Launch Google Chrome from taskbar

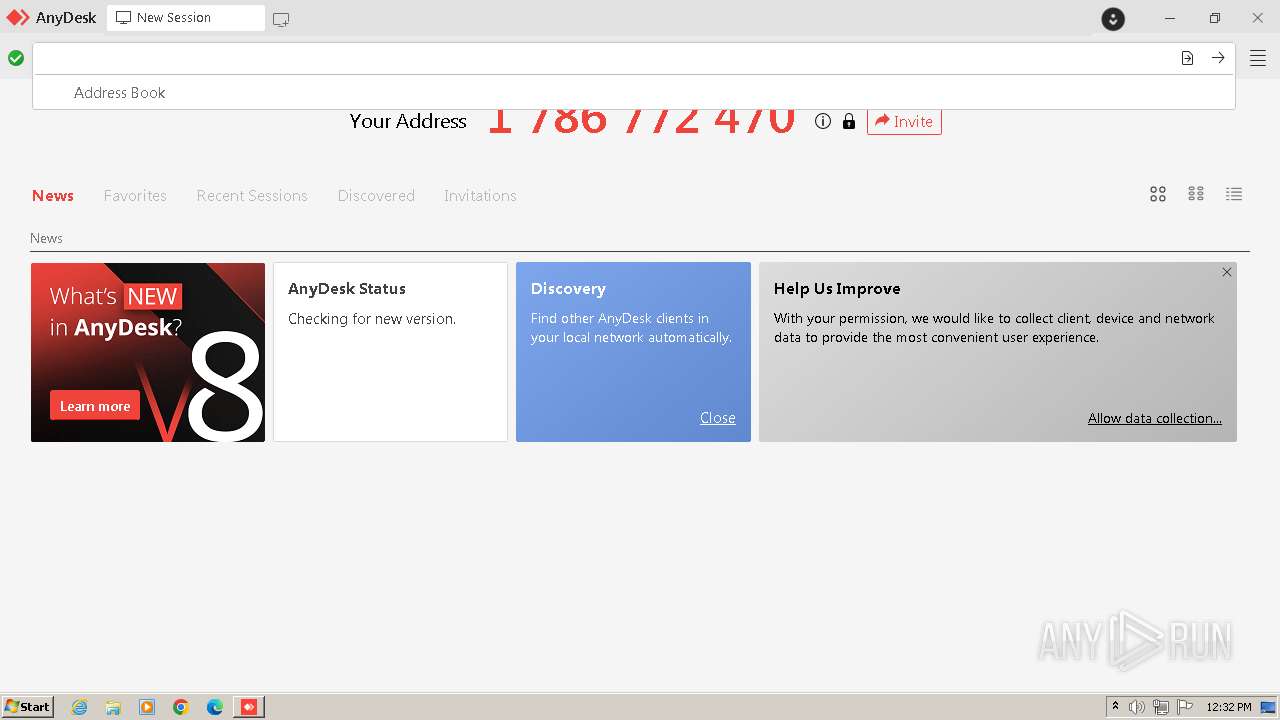[181, 707]
